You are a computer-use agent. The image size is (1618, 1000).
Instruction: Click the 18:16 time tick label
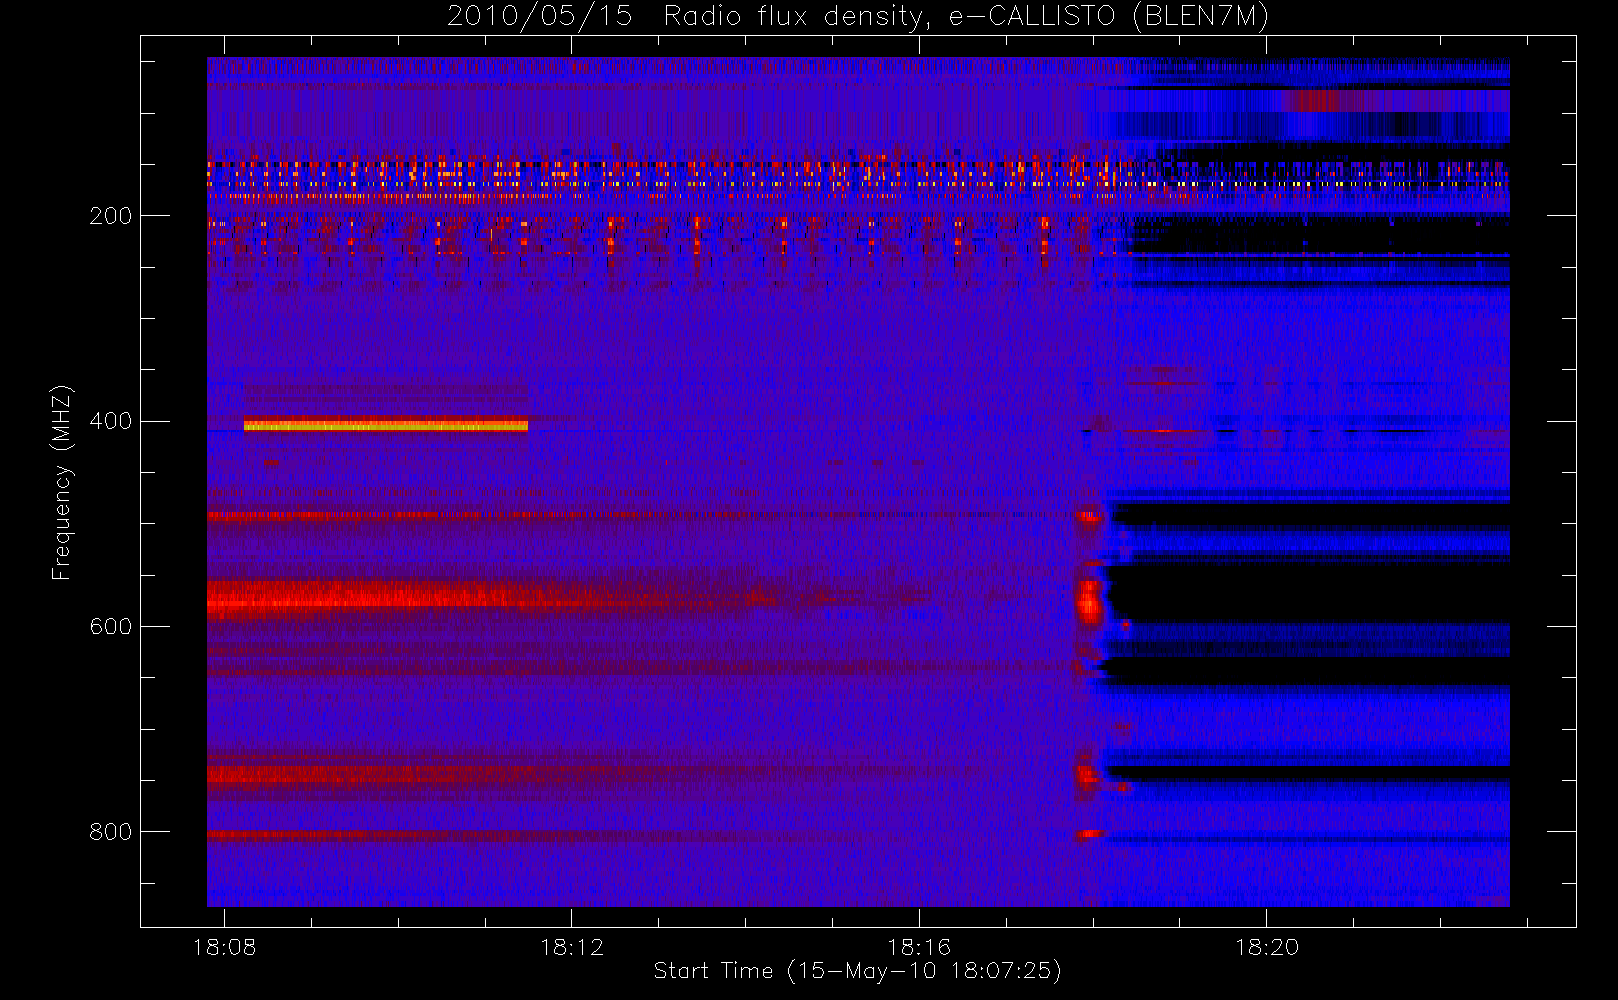(x=919, y=947)
